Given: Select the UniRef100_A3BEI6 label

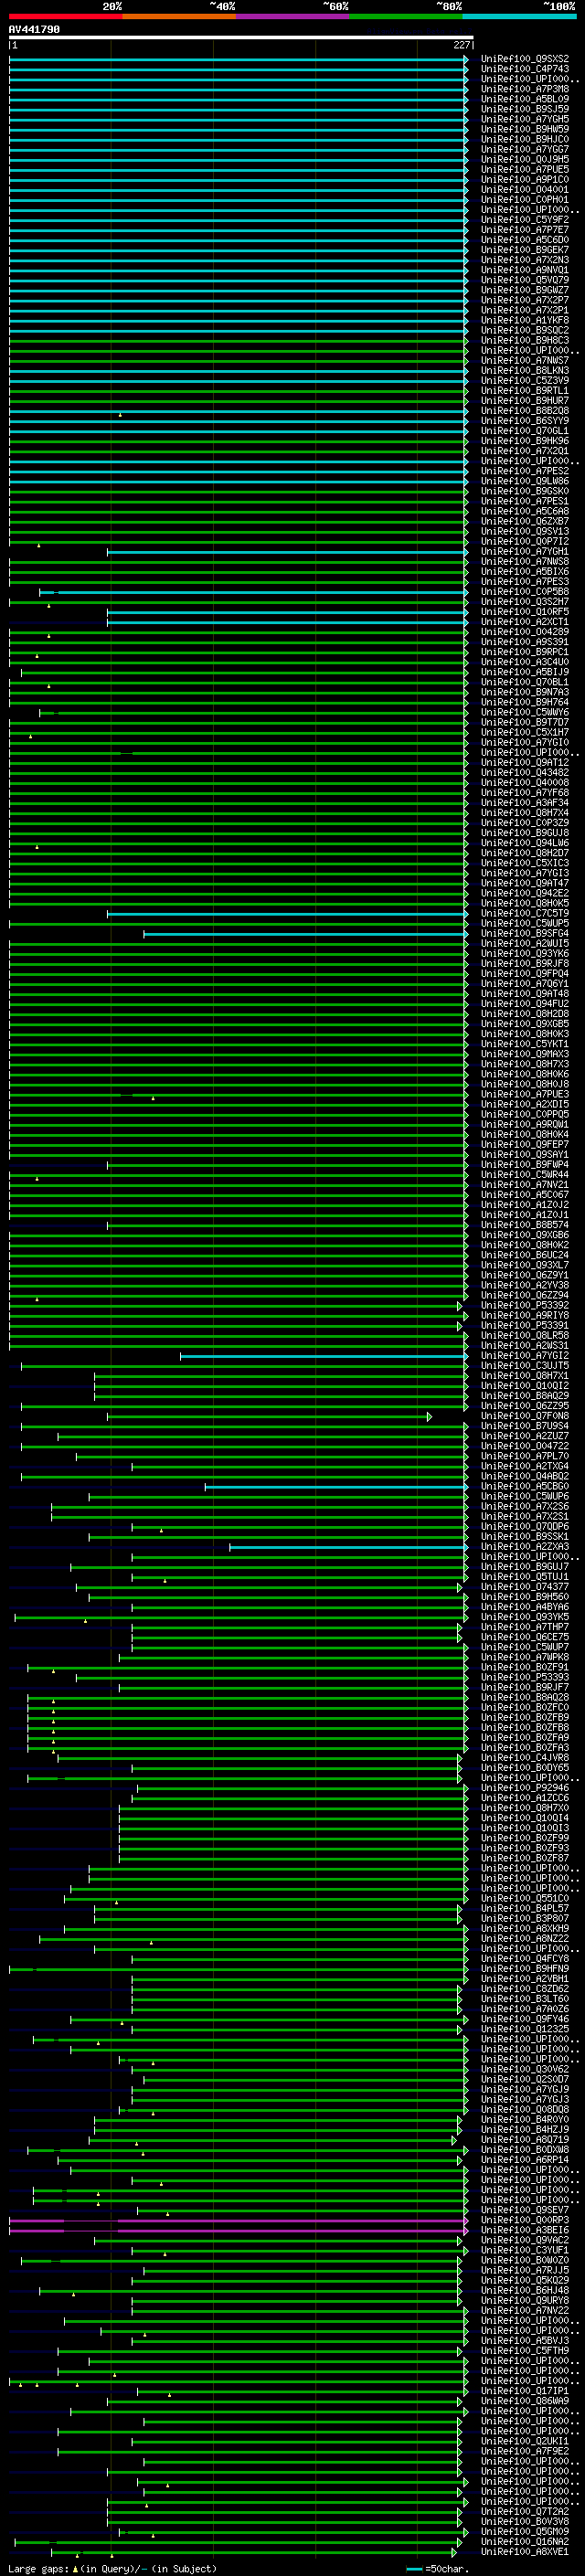Looking at the screenshot, I should point(525,2231).
